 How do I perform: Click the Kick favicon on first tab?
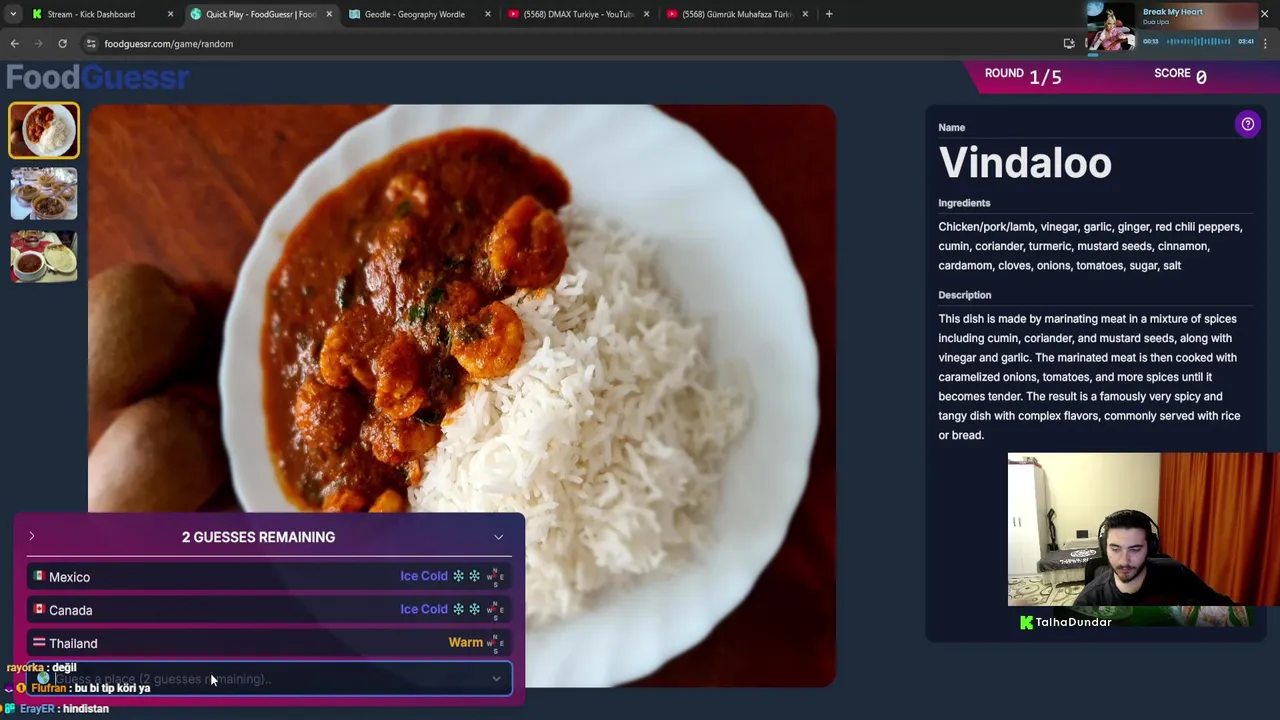tap(37, 14)
